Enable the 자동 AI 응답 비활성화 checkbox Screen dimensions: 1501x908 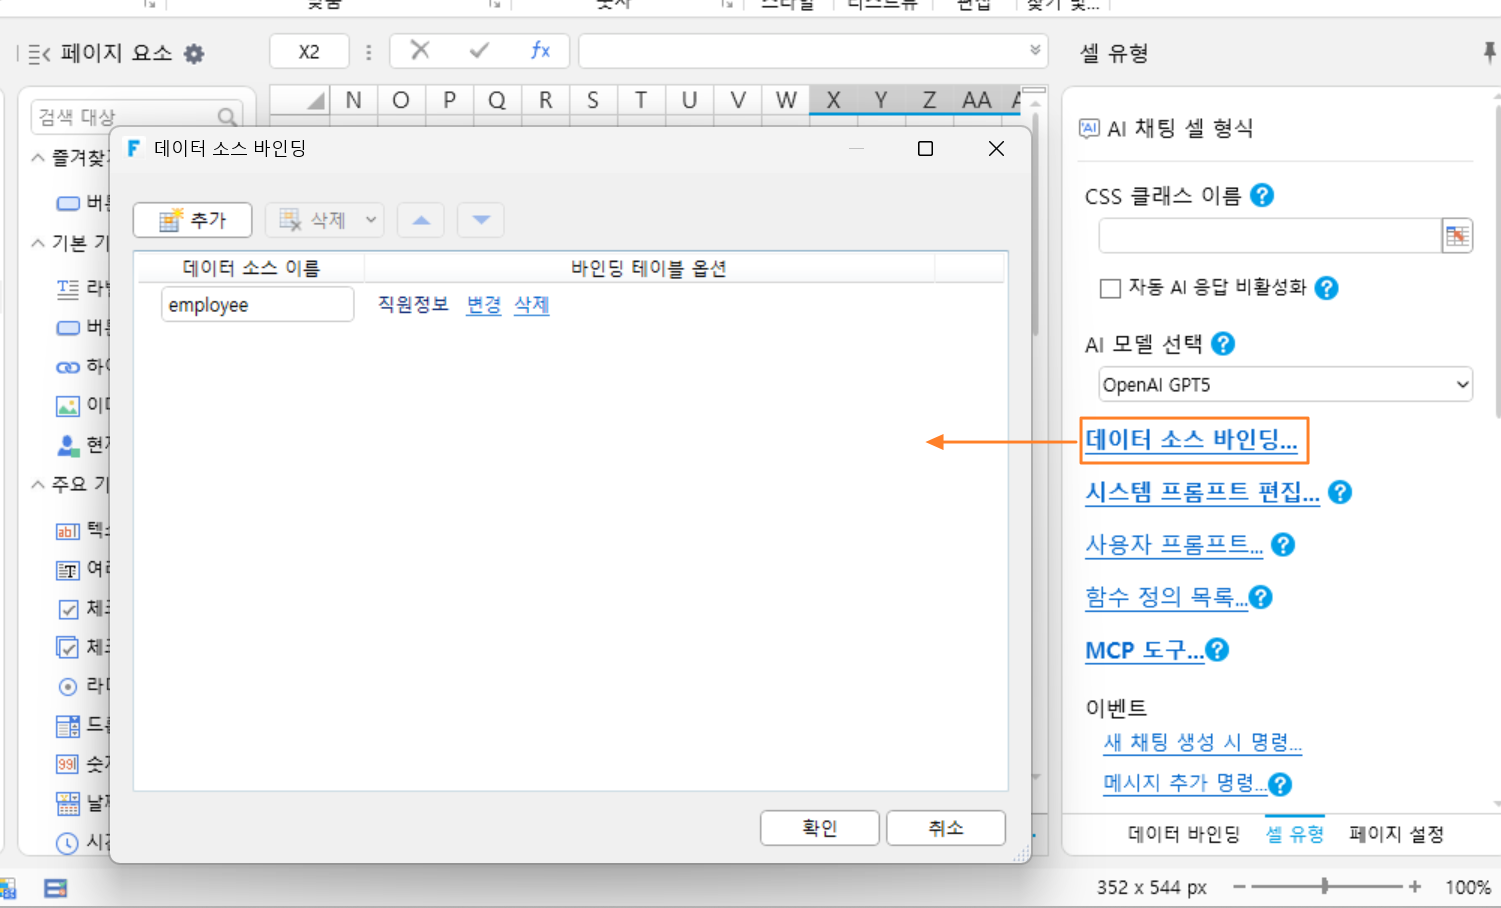(x=1110, y=288)
